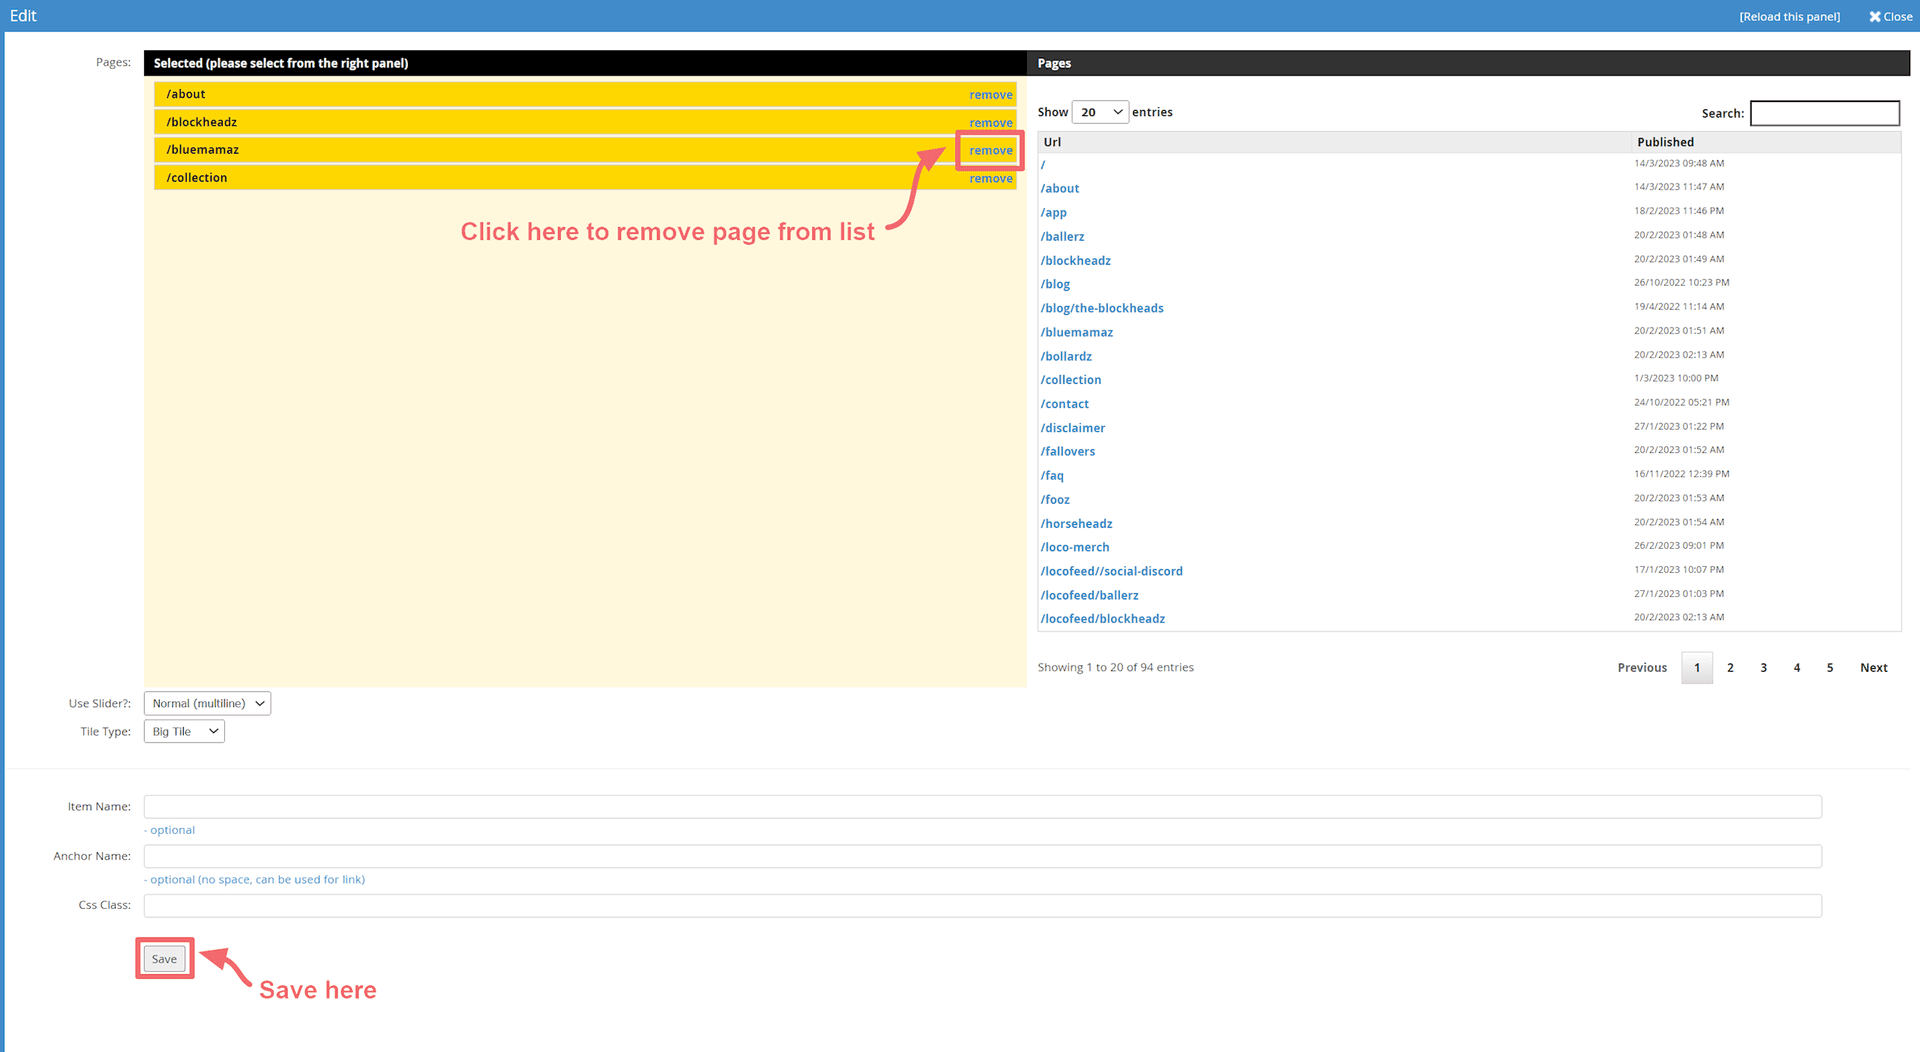Click Reload this panel link
Image resolution: width=1920 pixels, height=1052 pixels.
(1789, 16)
